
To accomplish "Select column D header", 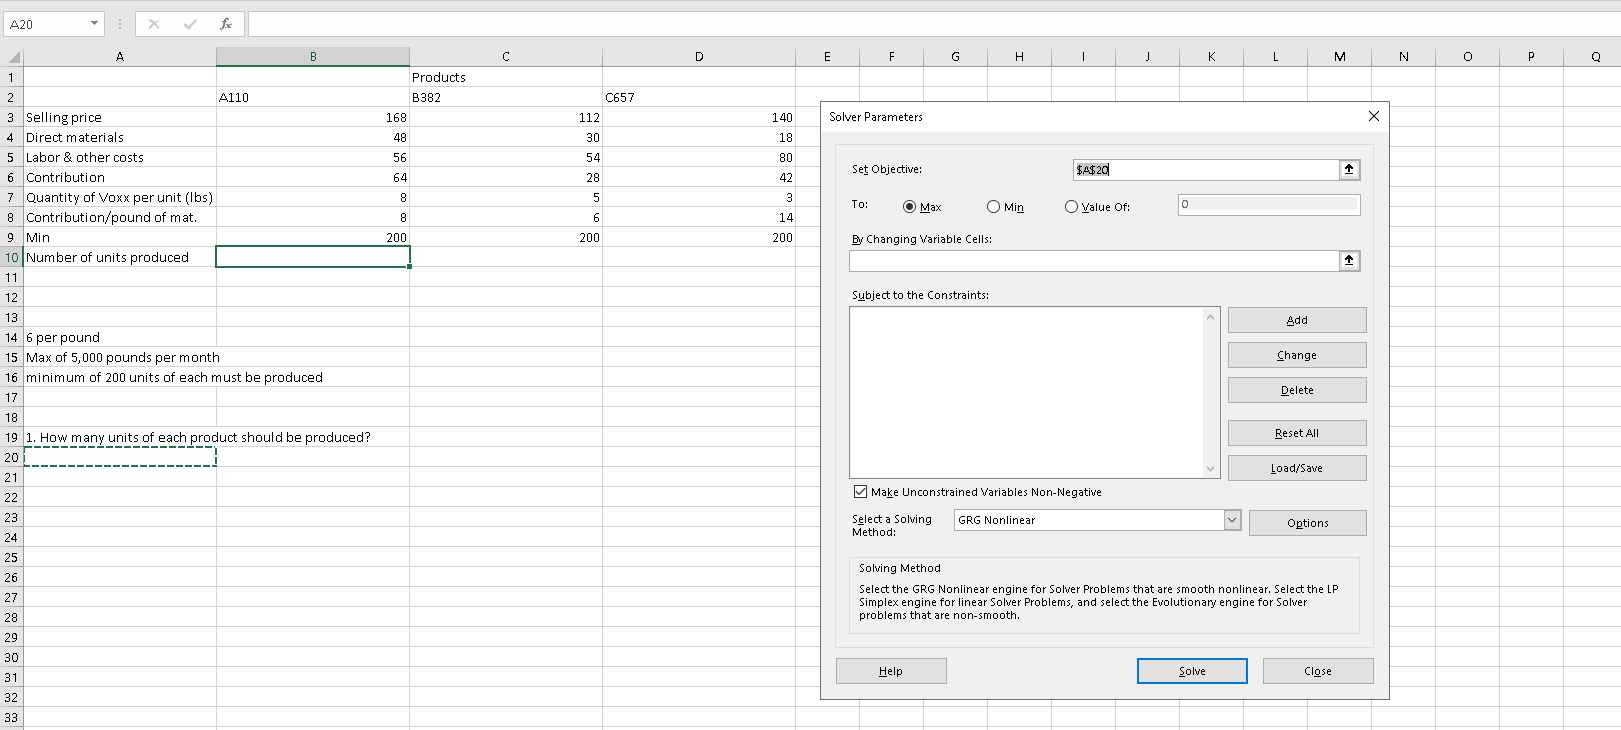I will 699,57.
